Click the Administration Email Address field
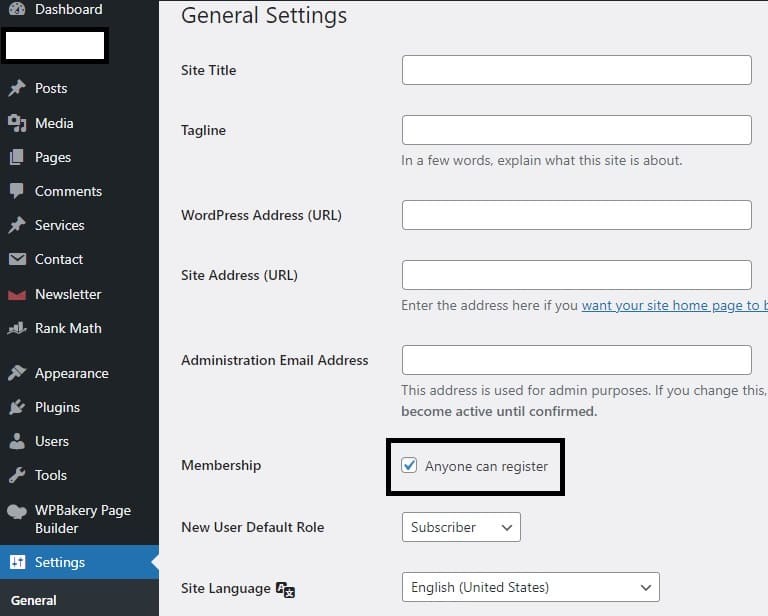The image size is (768, 616). pyautogui.click(x=576, y=360)
